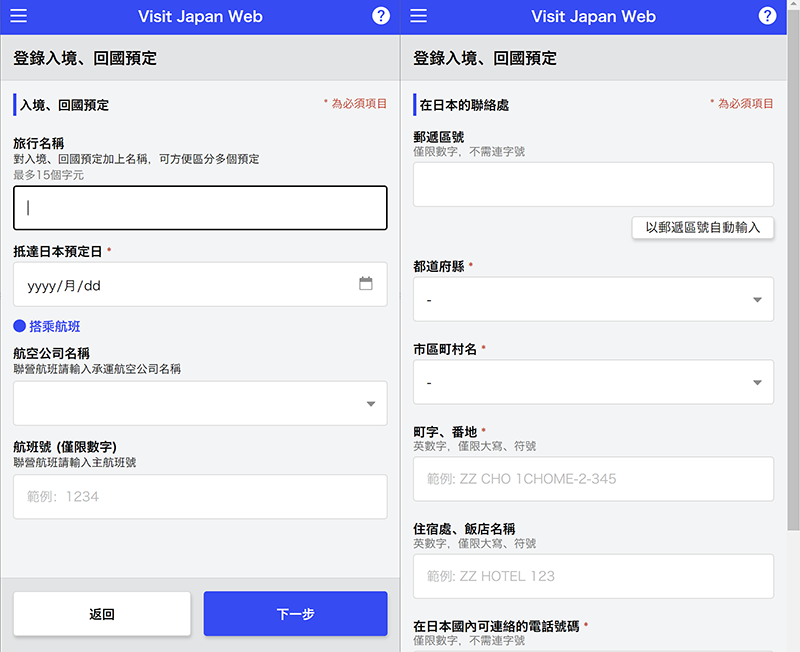The height and width of the screenshot is (652, 800).
Task: Click the 町字、番地 address field
Action: pos(593,479)
